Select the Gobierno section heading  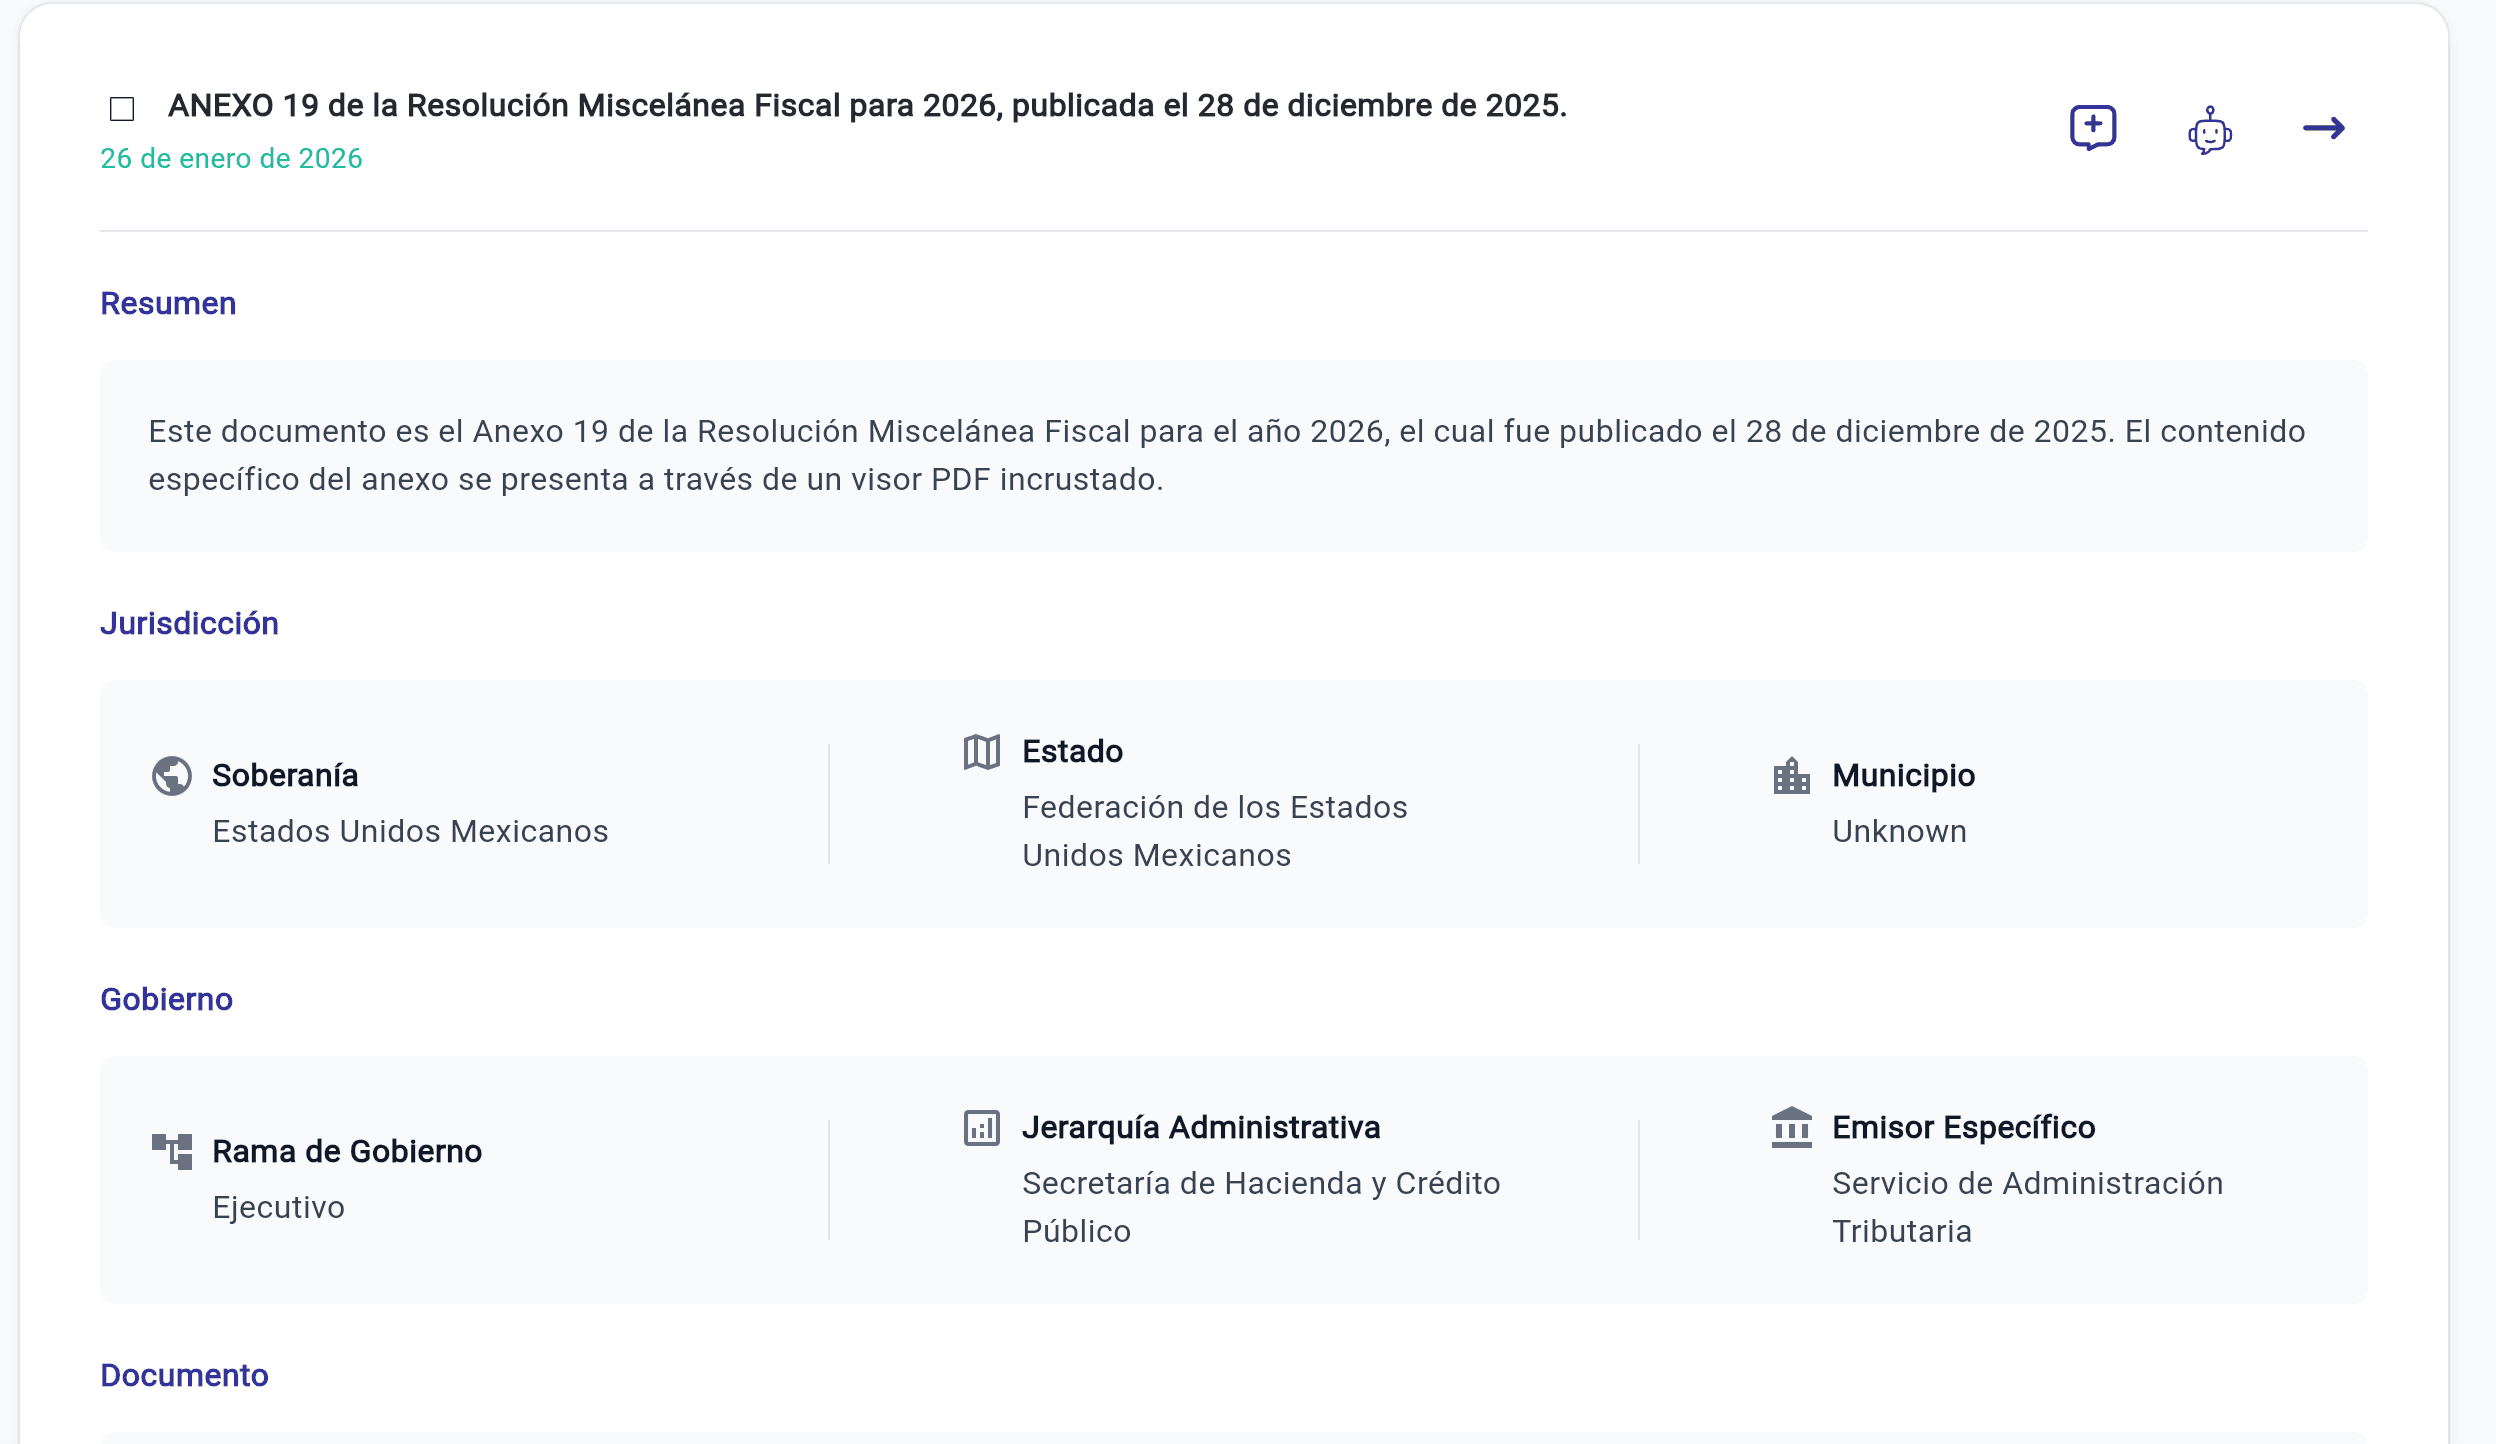166,1000
